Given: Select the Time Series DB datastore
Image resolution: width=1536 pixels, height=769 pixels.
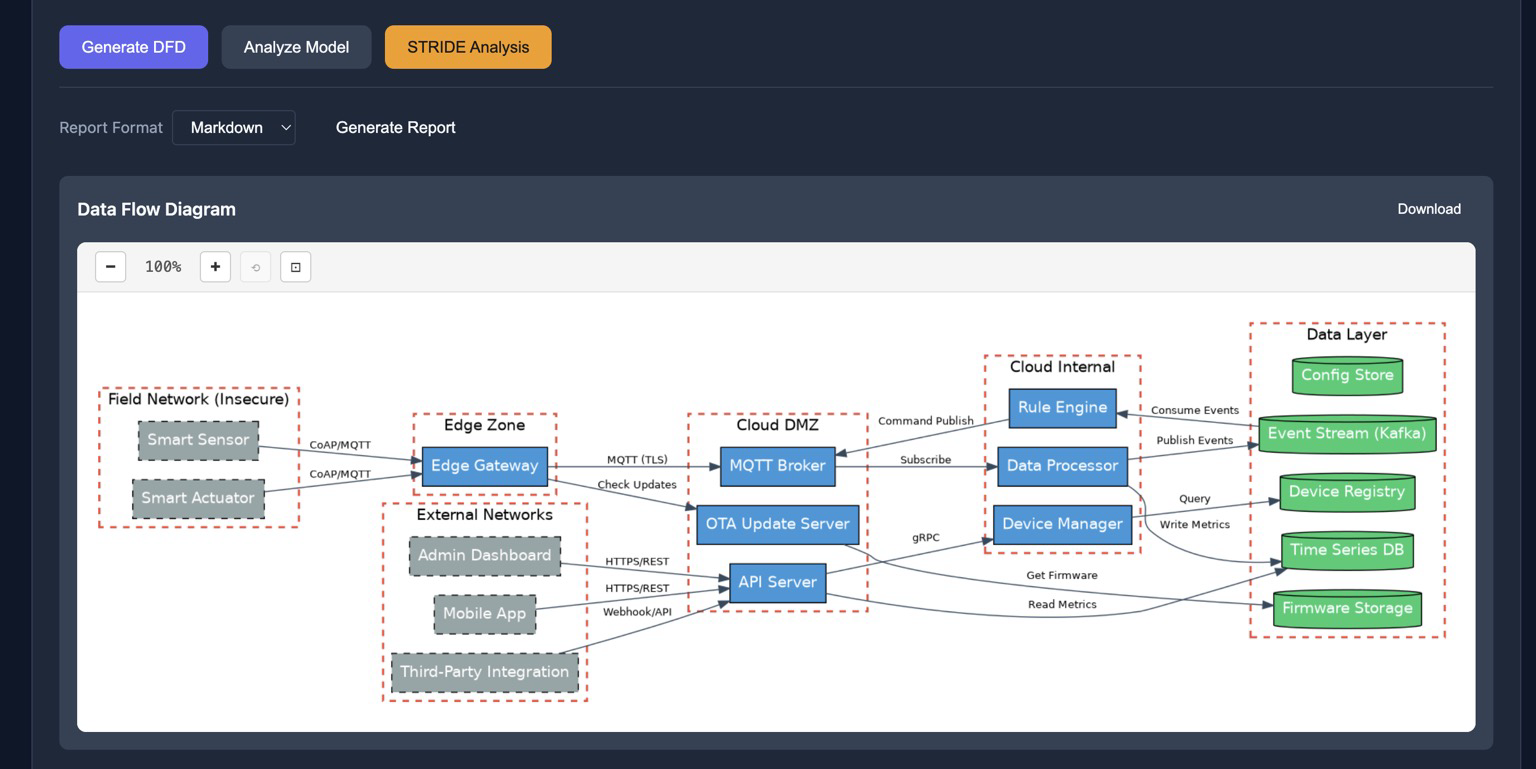Looking at the screenshot, I should (1346, 550).
